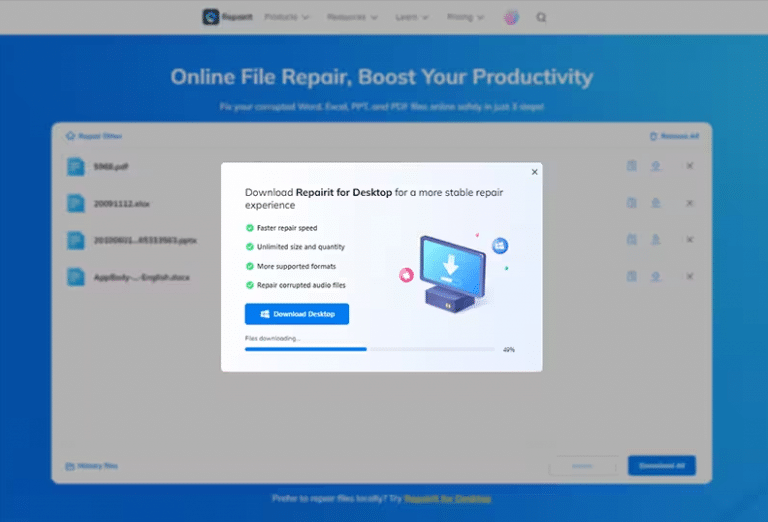Follow the Repairit for Desktop link at bottom
768x522 pixels.
(x=447, y=497)
